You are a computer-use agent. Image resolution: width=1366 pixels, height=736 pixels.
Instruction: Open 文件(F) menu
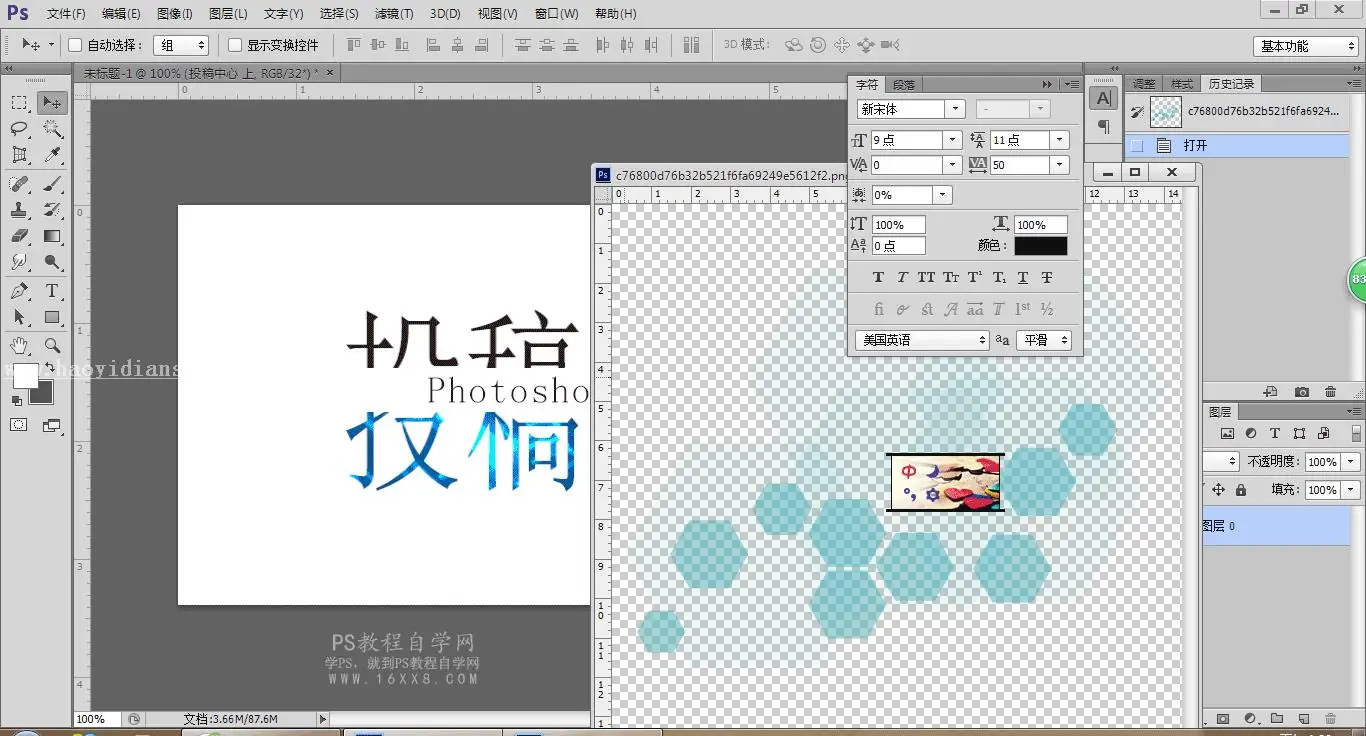66,14
